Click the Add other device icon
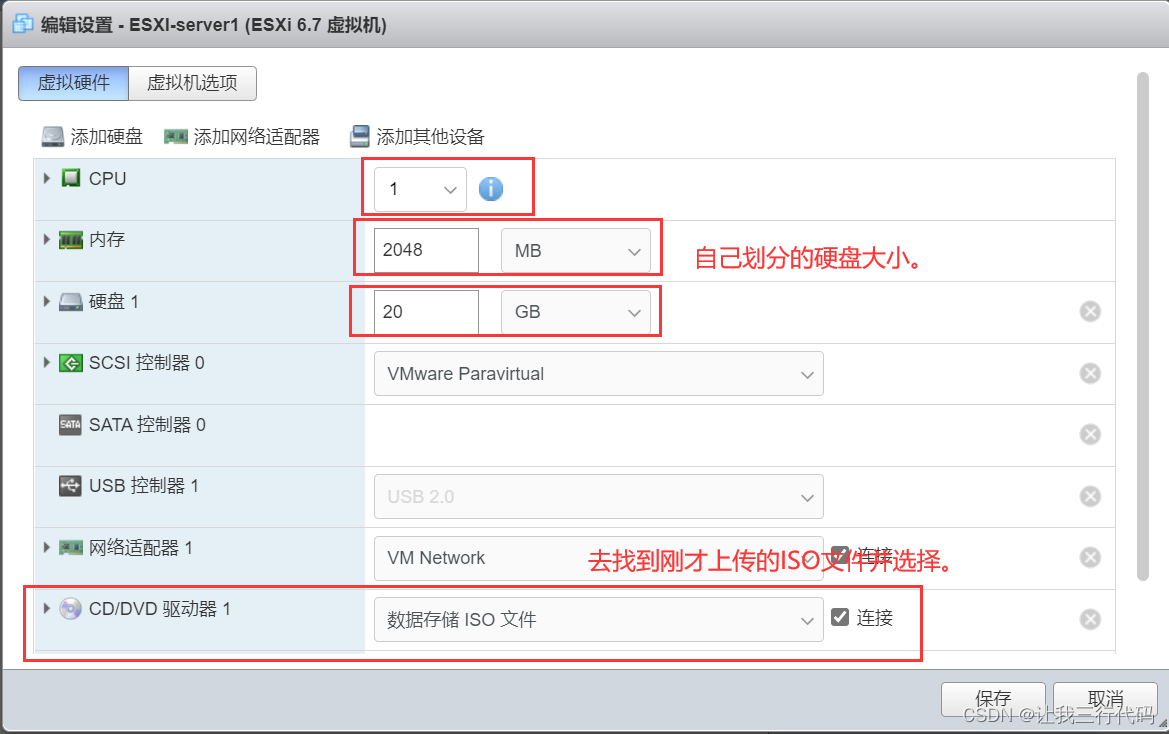Viewport: 1169px width, 734px height. click(360, 136)
